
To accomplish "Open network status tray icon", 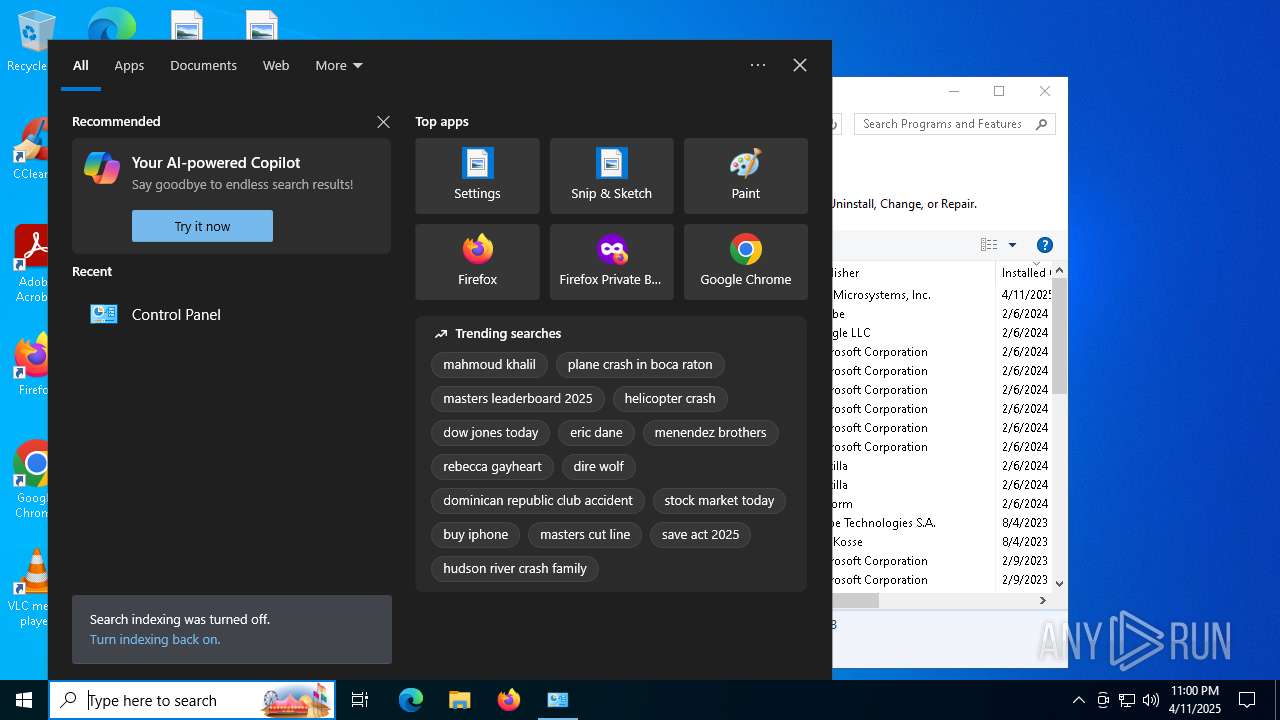I will (1126, 700).
